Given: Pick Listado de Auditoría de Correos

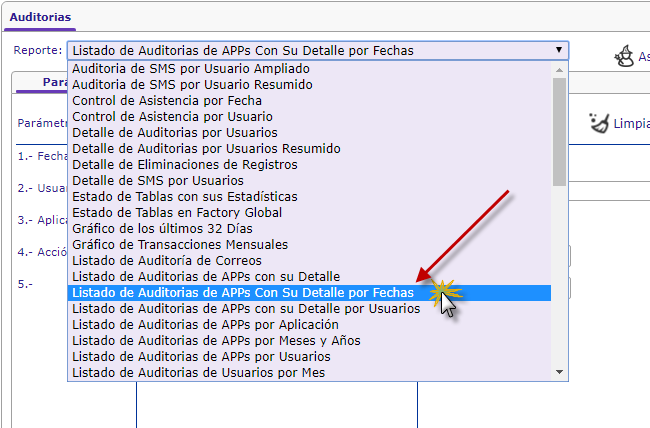Looking at the screenshot, I should coord(309,260).
